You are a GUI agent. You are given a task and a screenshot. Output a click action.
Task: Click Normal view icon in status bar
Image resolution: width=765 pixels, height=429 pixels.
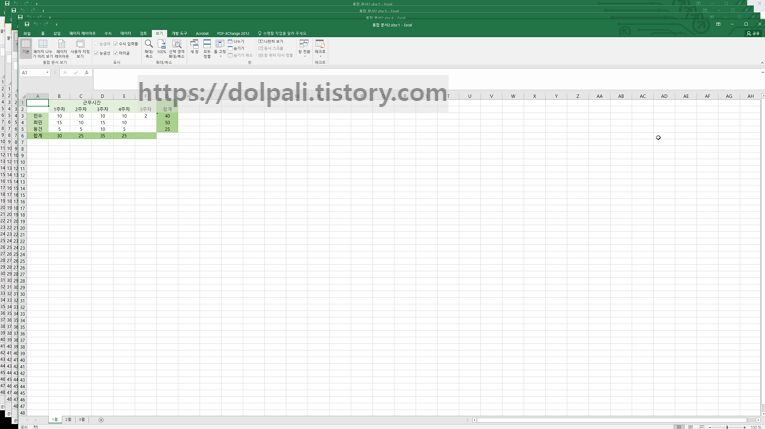[679, 427]
